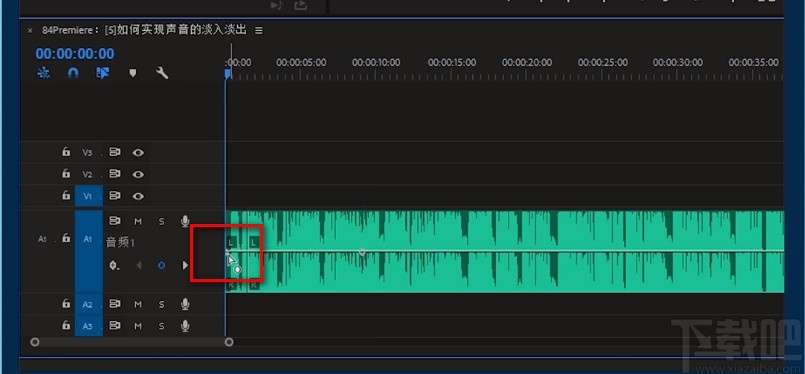Screen dimensions: 805x374
Task: Hide track V3 output eye
Action: tap(138, 153)
